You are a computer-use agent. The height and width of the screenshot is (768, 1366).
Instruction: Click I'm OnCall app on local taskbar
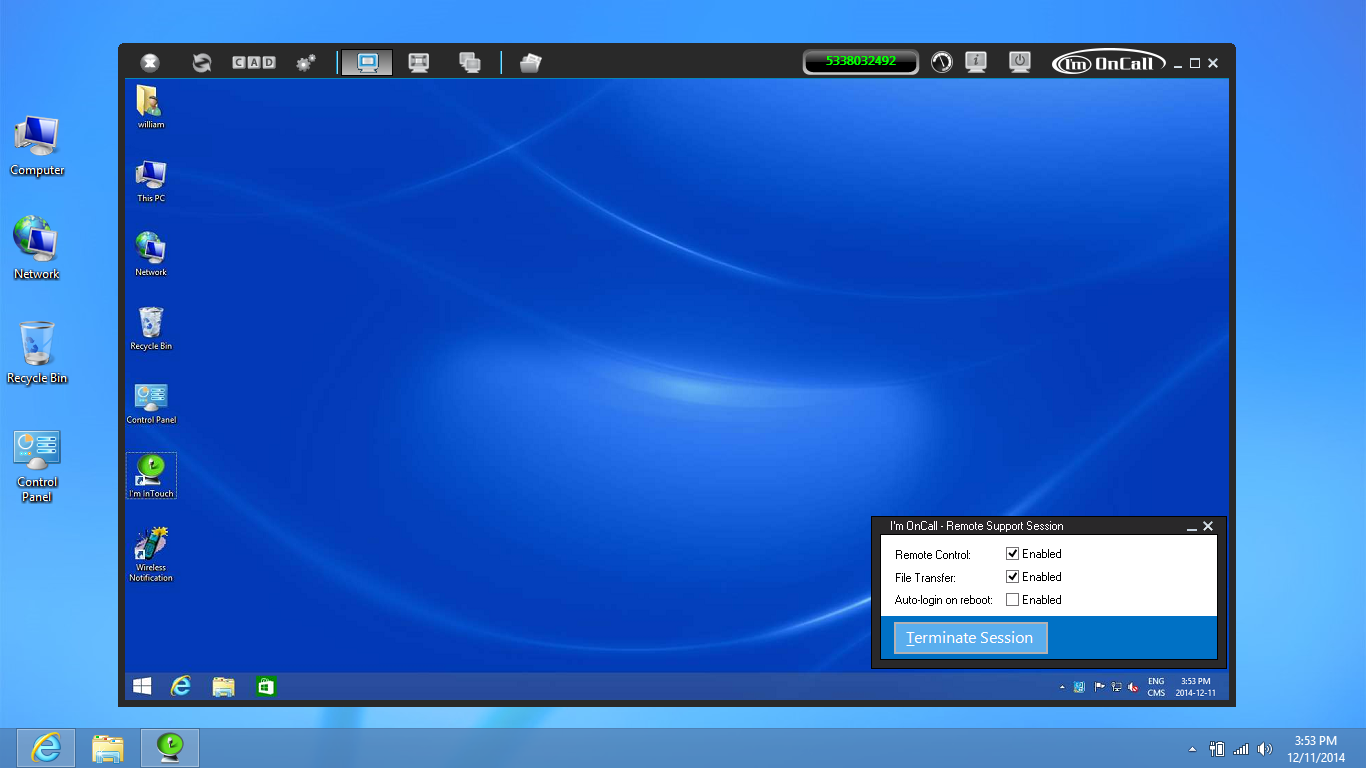click(x=170, y=748)
